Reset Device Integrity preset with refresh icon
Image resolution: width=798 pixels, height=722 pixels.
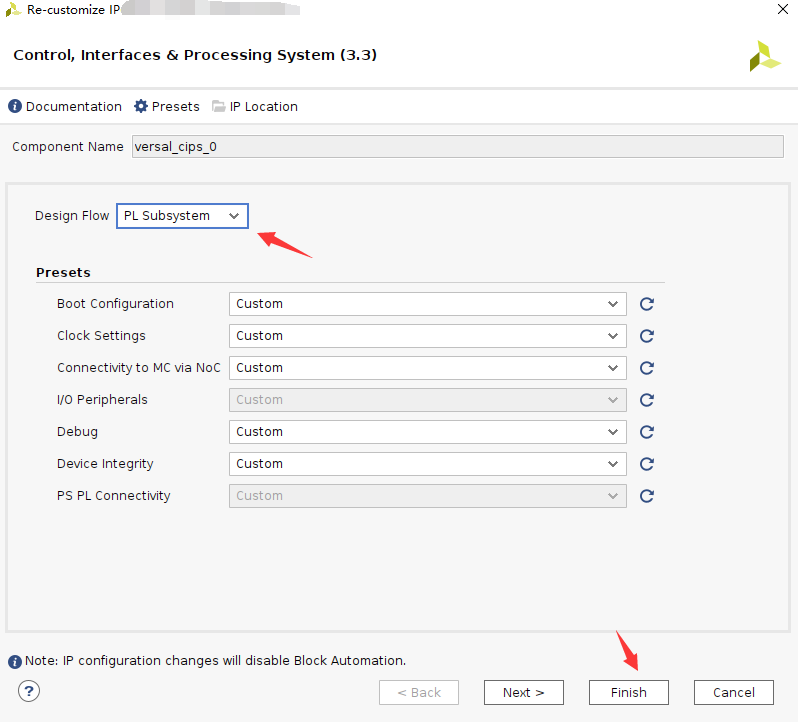point(647,464)
